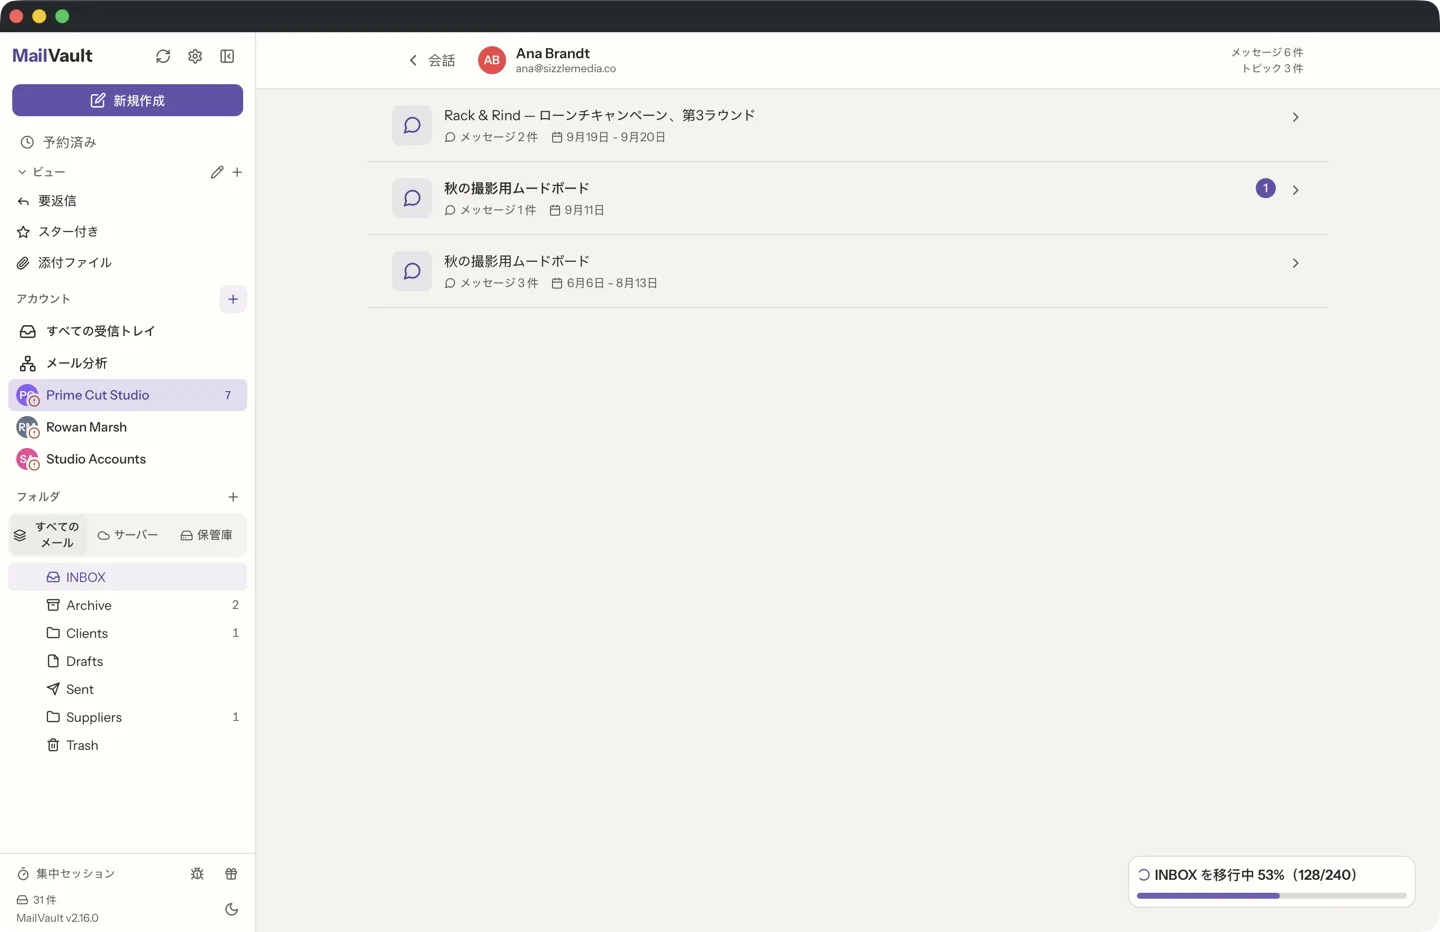Click the sync refresh icon beside MailVault

click(x=163, y=56)
